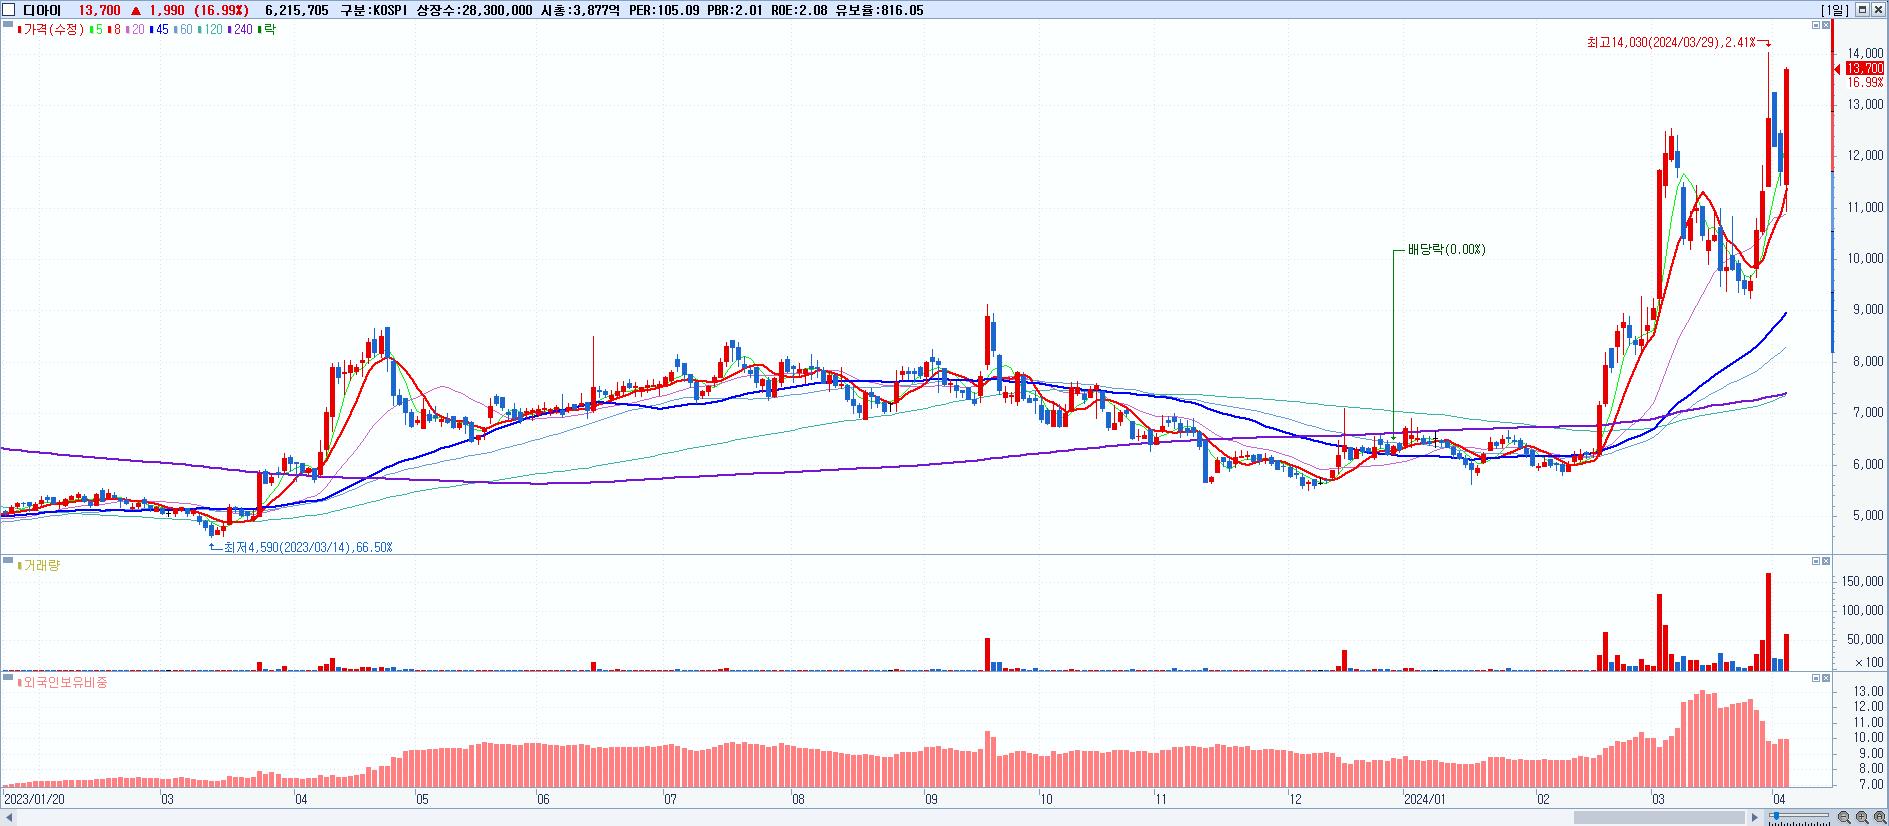1889x826 pixels.
Task: Click the current price tag 13,700 on axis
Action: pyautogui.click(x=1865, y=68)
